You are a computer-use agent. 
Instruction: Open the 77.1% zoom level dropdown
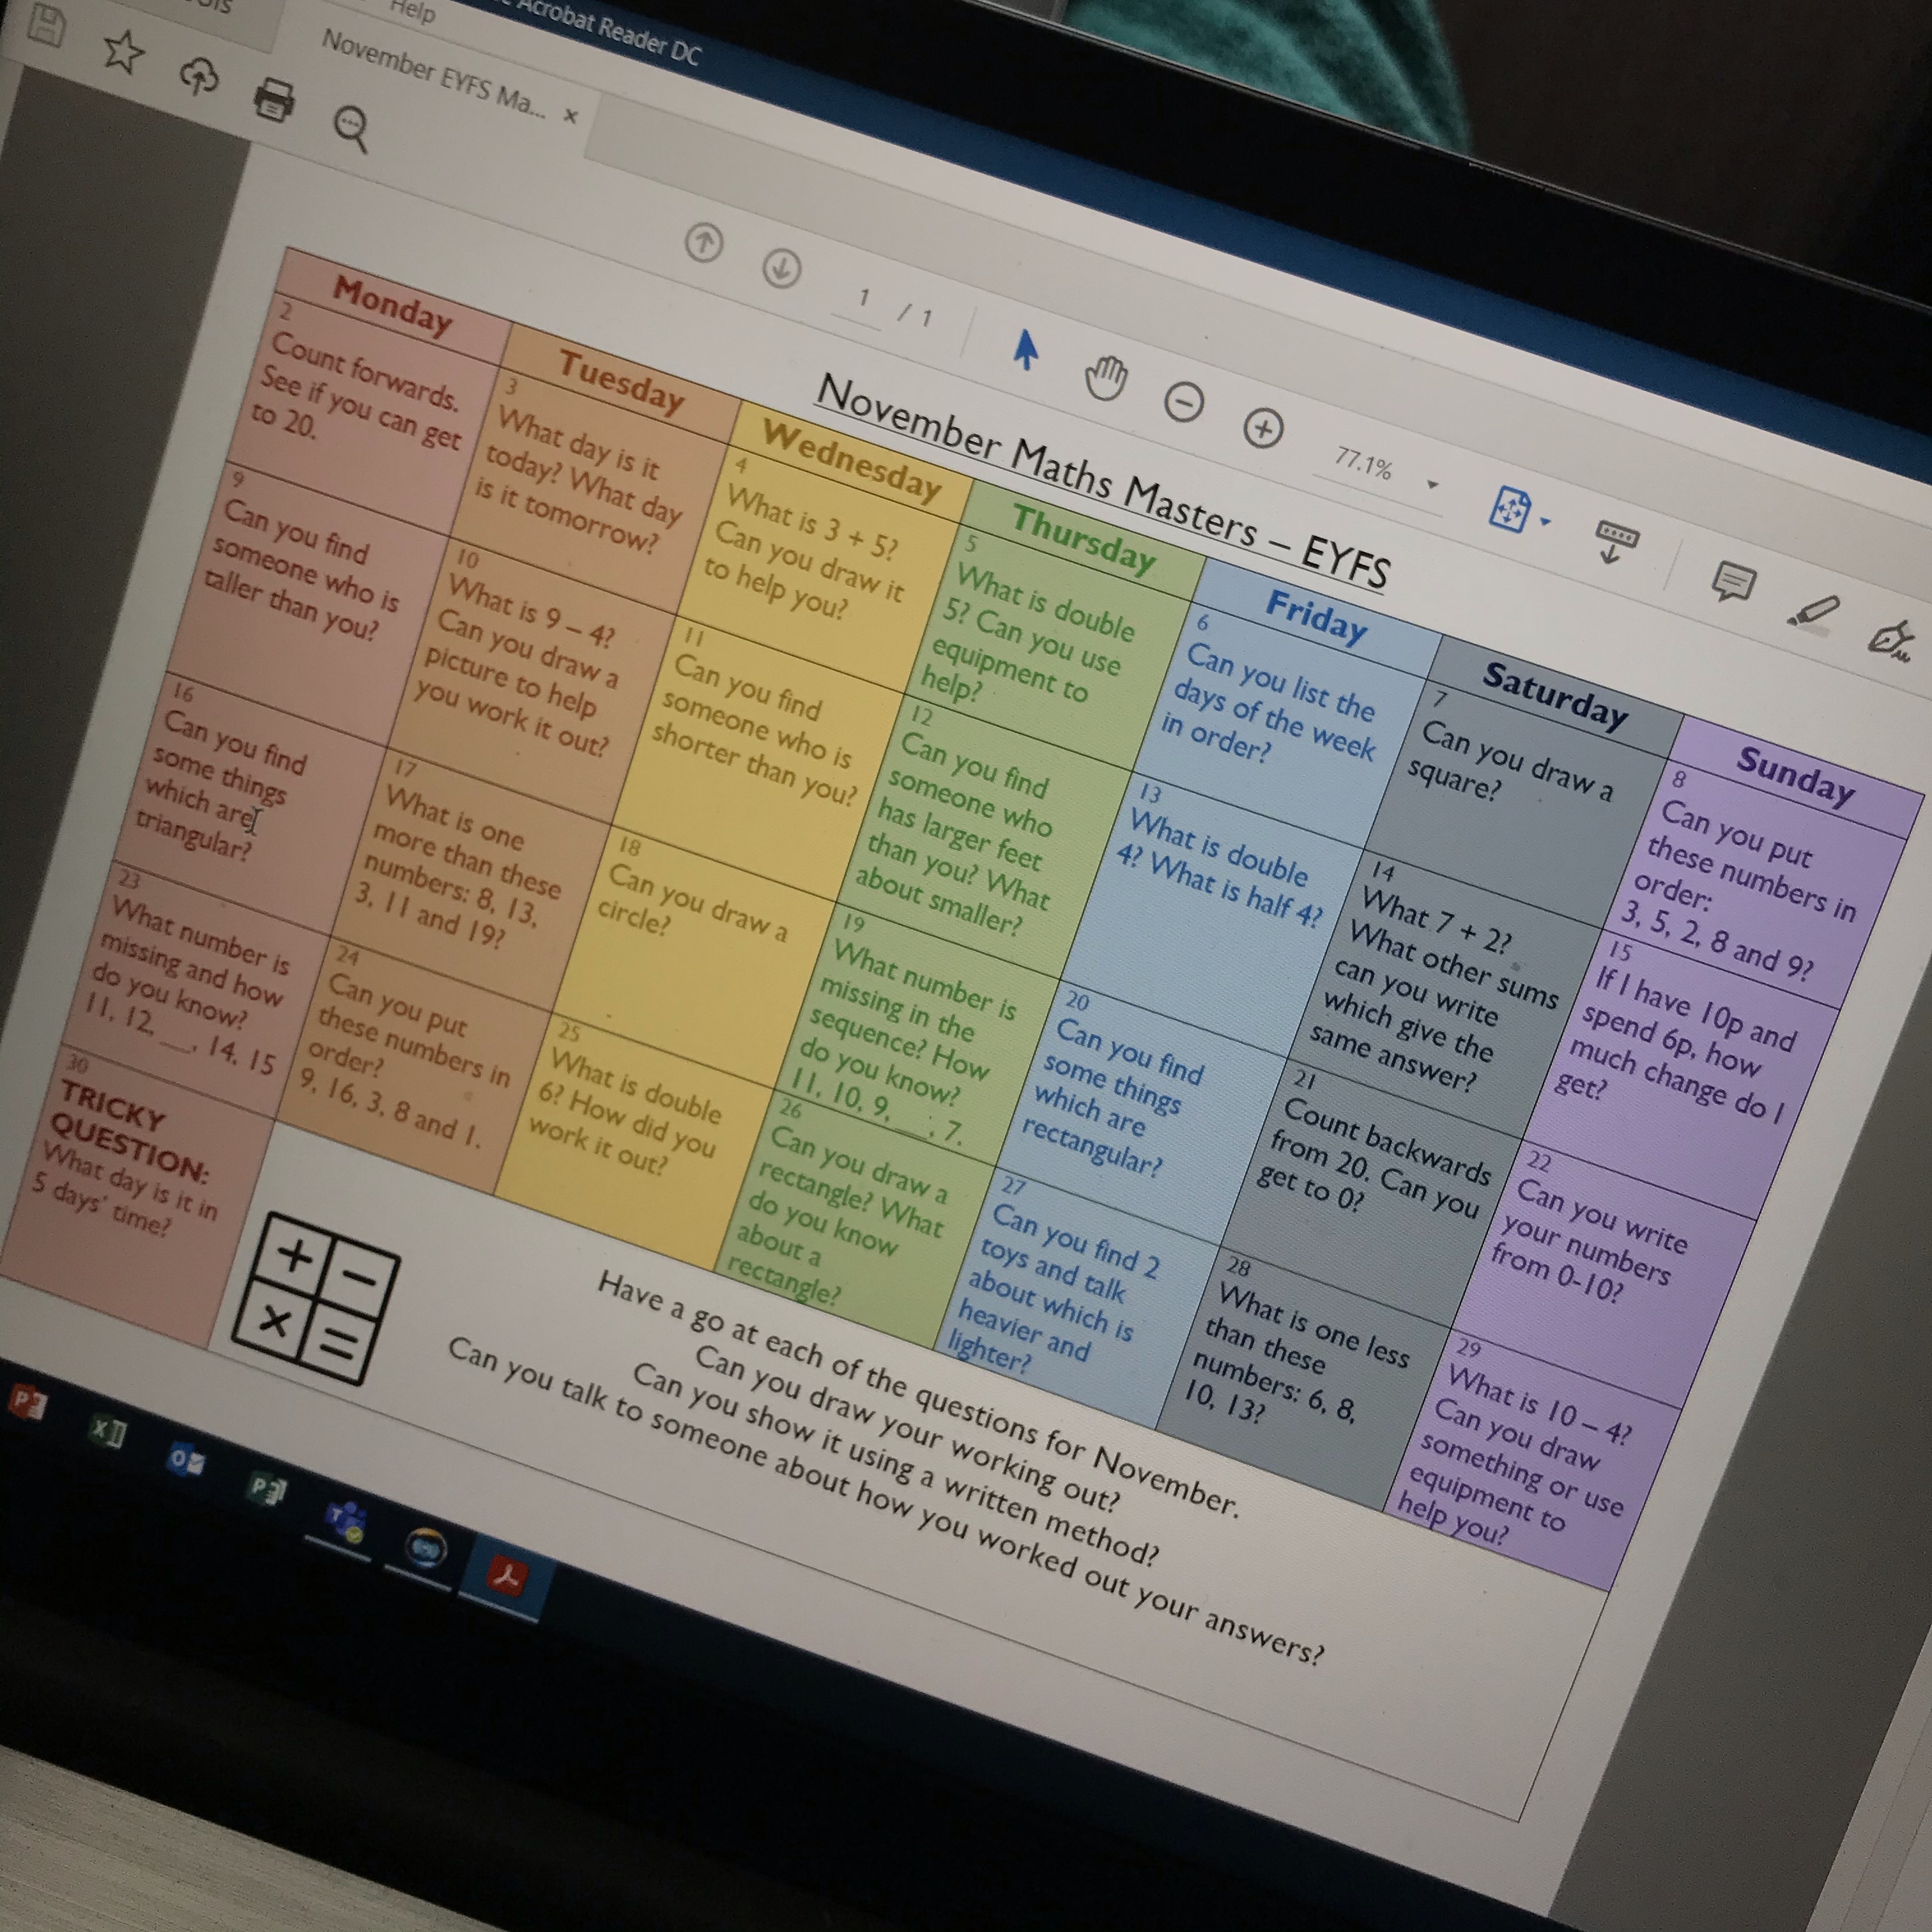[1432, 485]
